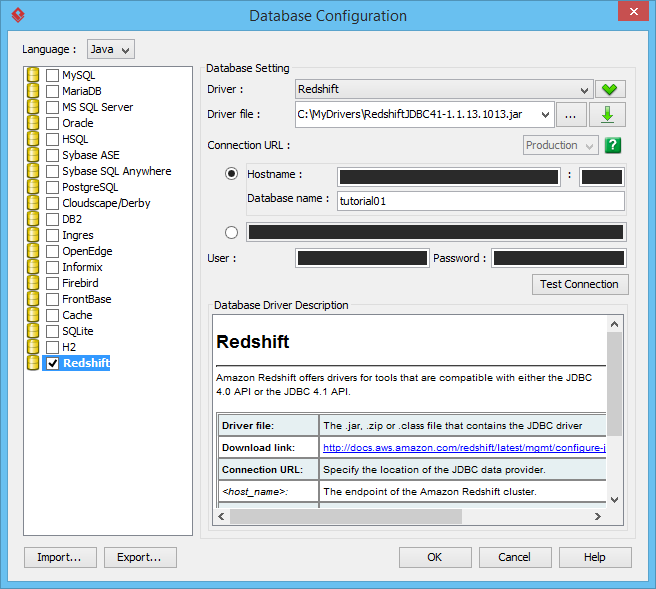656x589 pixels.
Task: Tick the MariaDB checkbox
Action: [x=52, y=91]
